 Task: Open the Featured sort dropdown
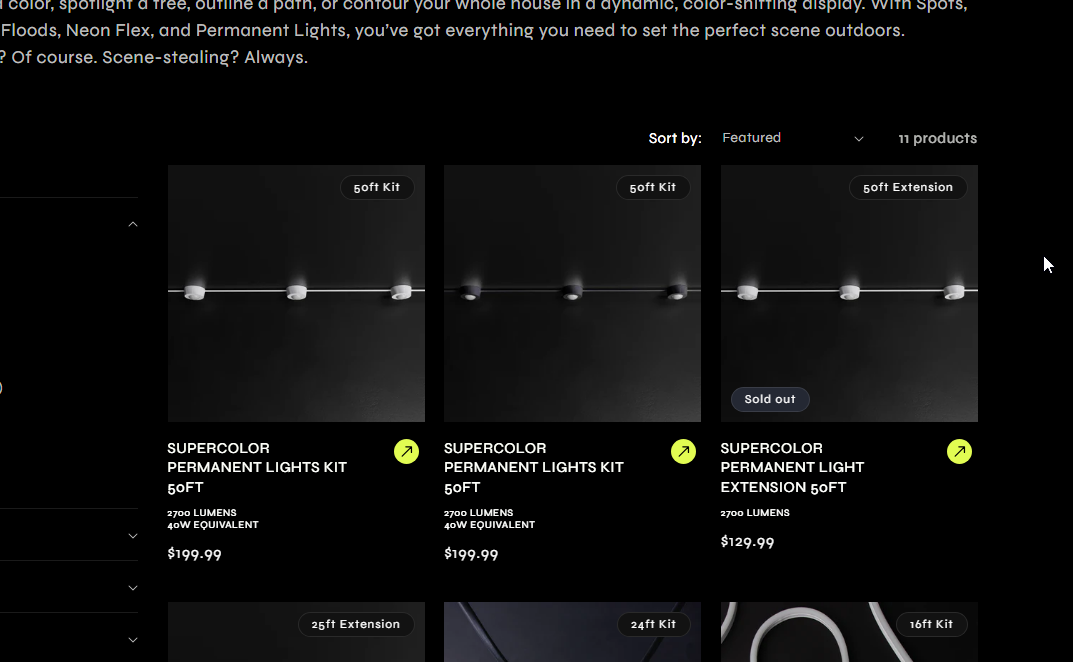click(x=790, y=138)
